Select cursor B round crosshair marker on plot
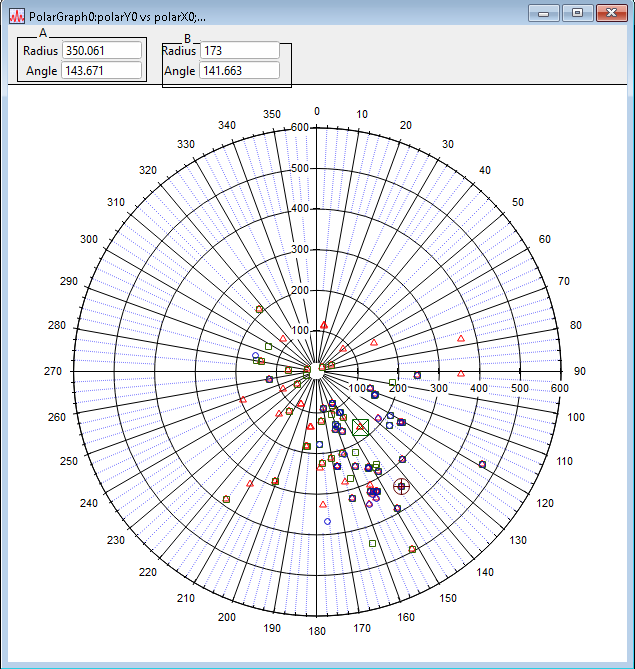Image resolution: width=635 pixels, height=669 pixels. (401, 486)
